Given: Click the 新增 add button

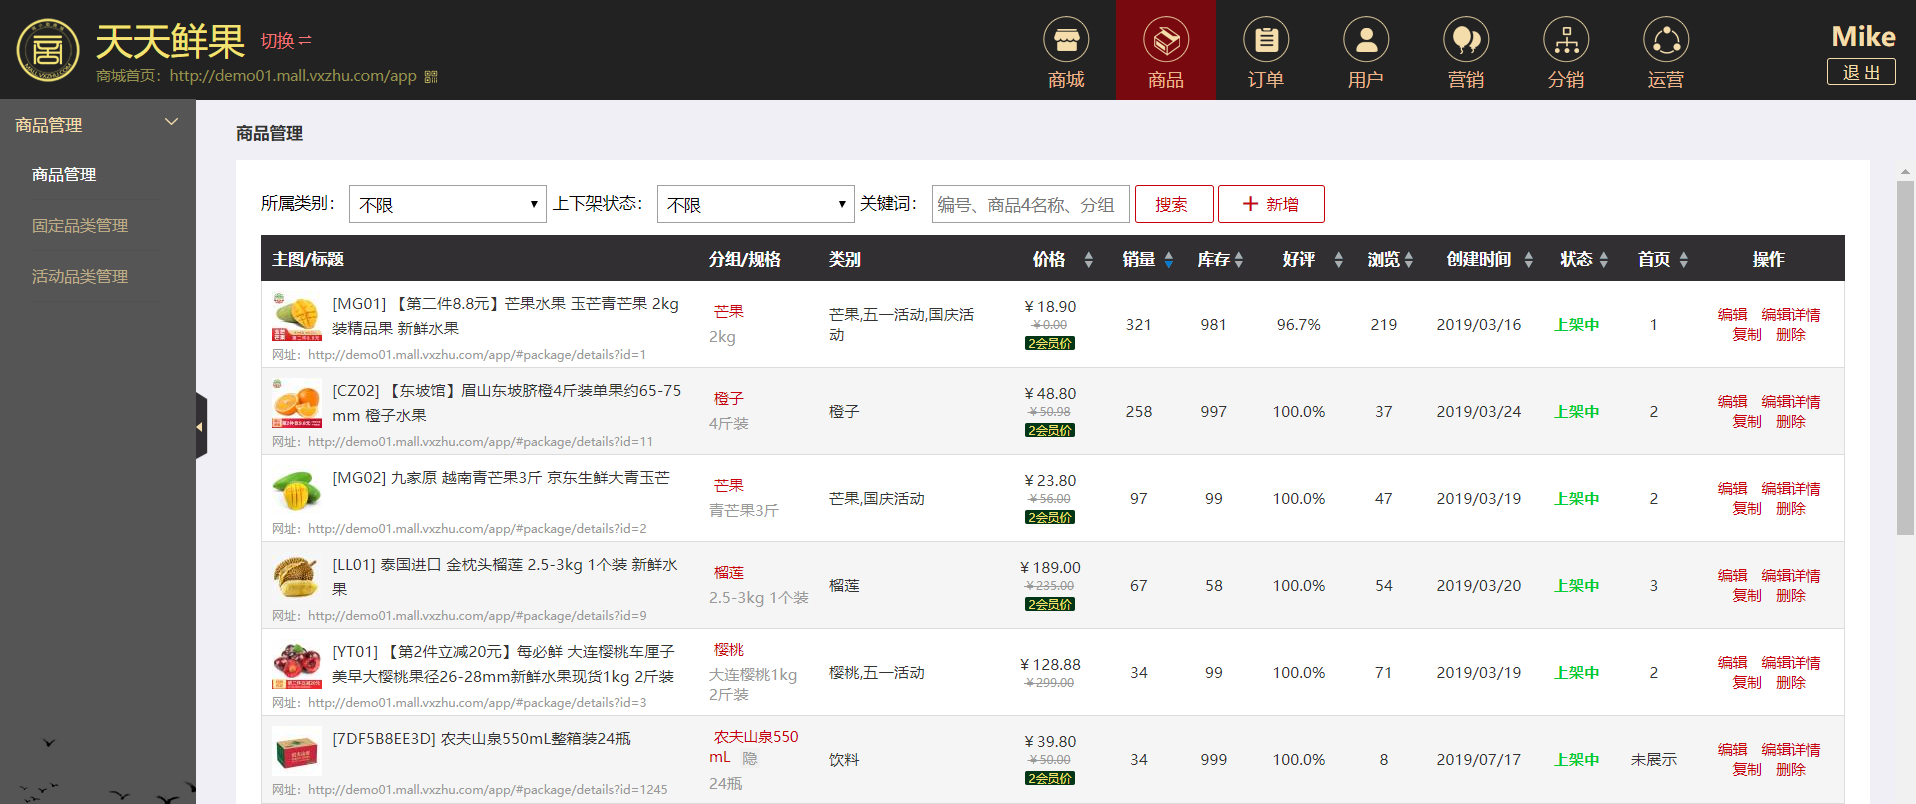Looking at the screenshot, I should (1270, 204).
